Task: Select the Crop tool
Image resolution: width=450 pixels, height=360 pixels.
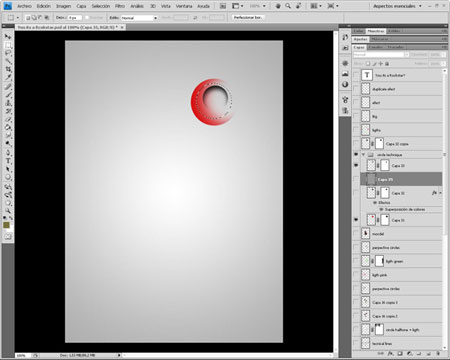Action: (8, 69)
